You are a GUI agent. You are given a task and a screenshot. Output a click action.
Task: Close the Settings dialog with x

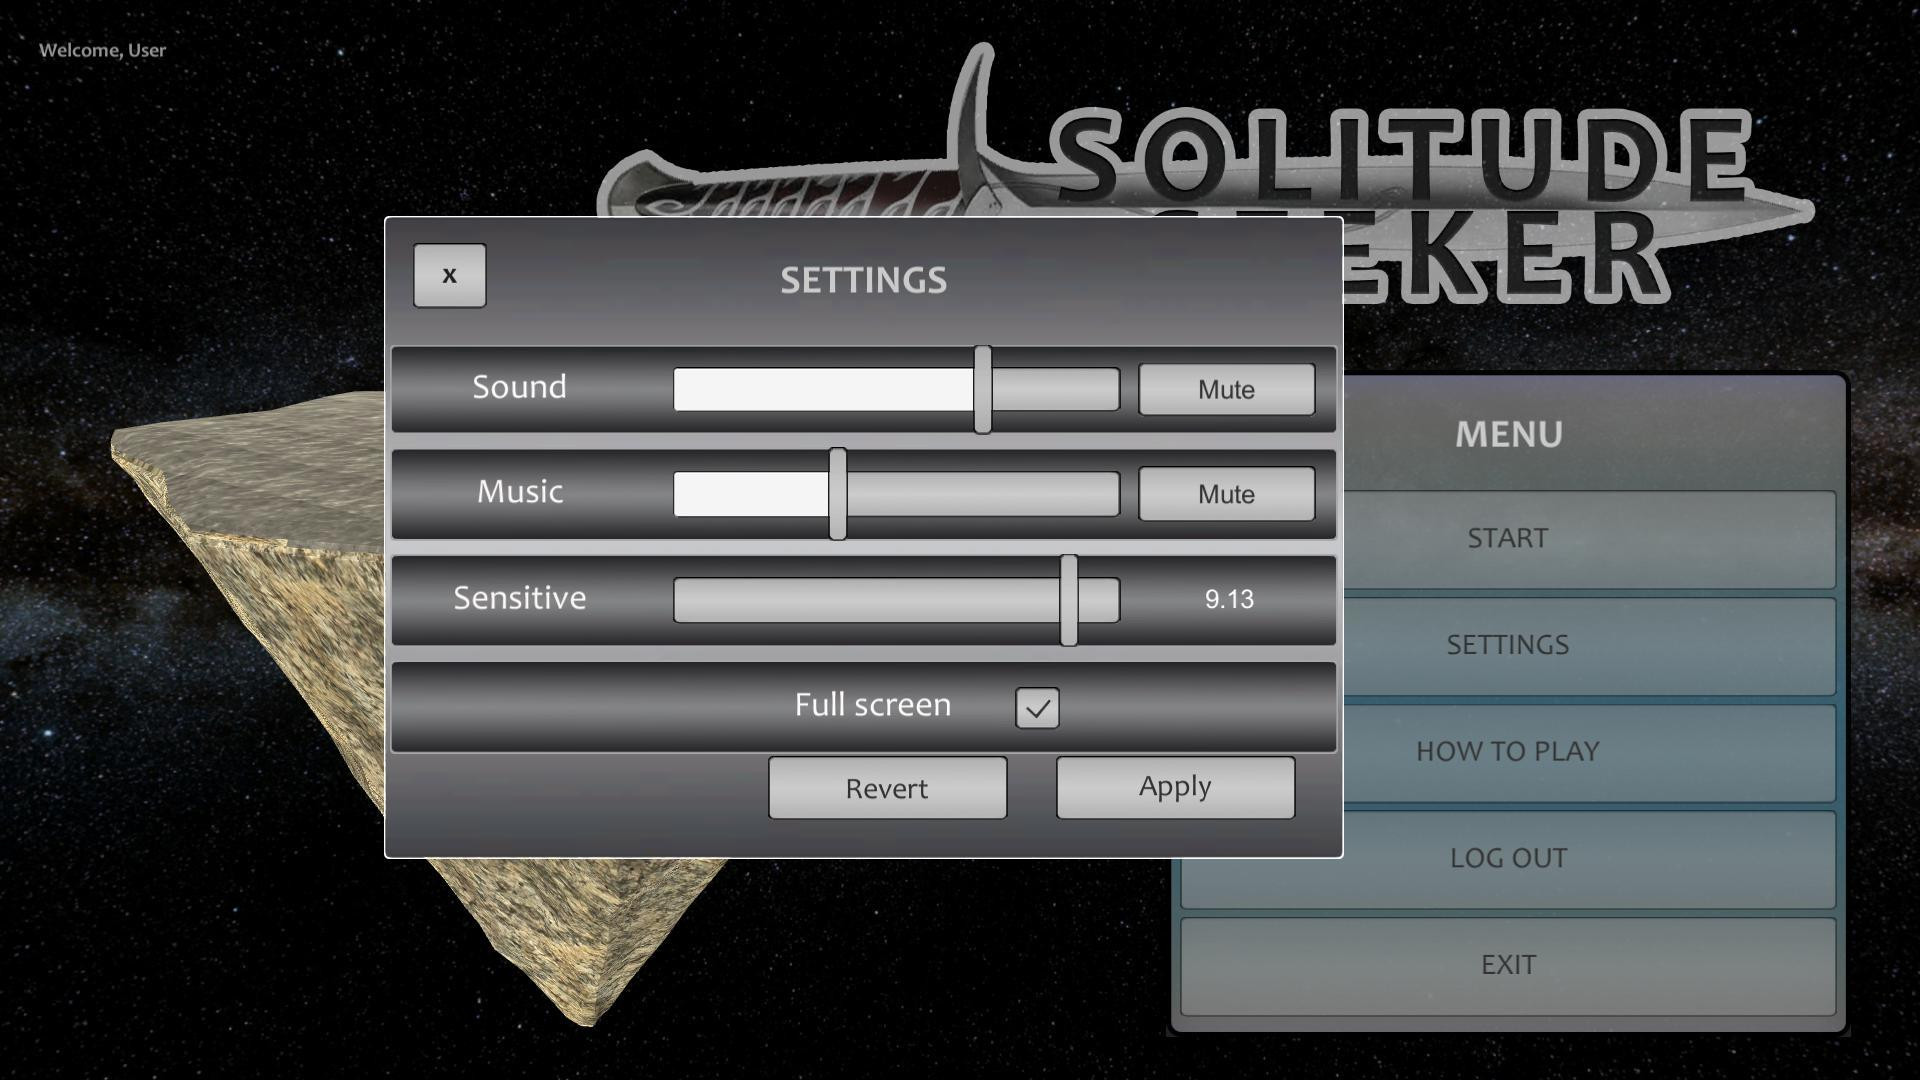pyautogui.click(x=449, y=275)
